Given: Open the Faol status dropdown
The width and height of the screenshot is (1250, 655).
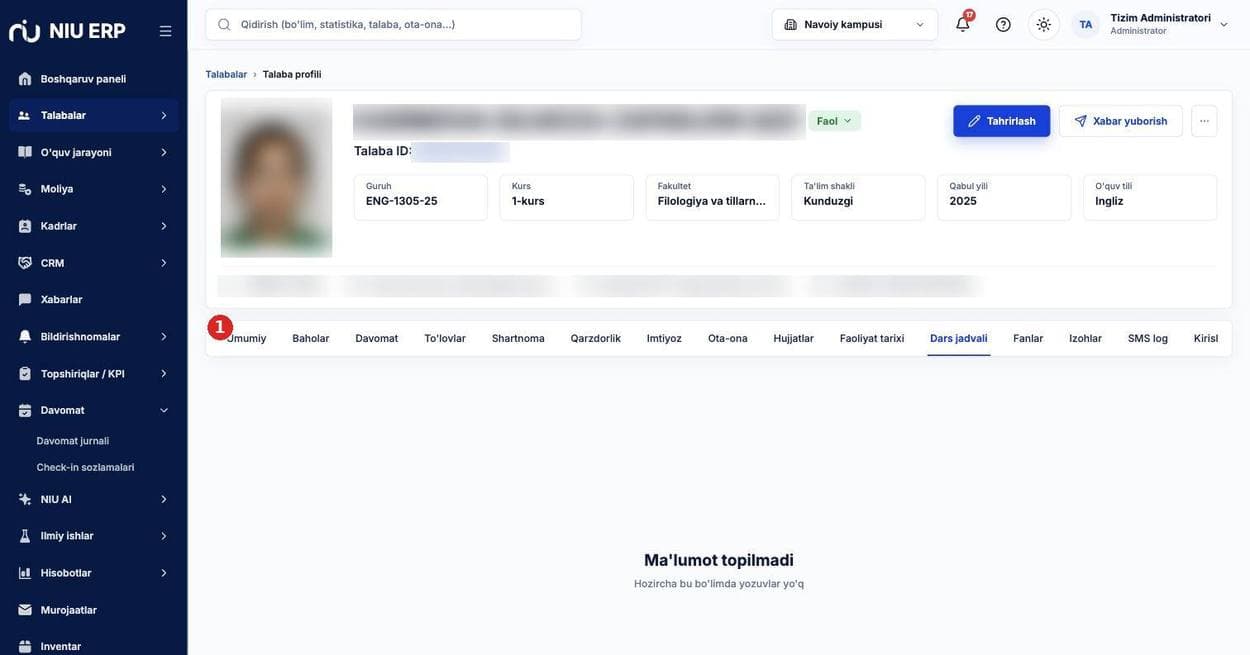Looking at the screenshot, I should 834,121.
